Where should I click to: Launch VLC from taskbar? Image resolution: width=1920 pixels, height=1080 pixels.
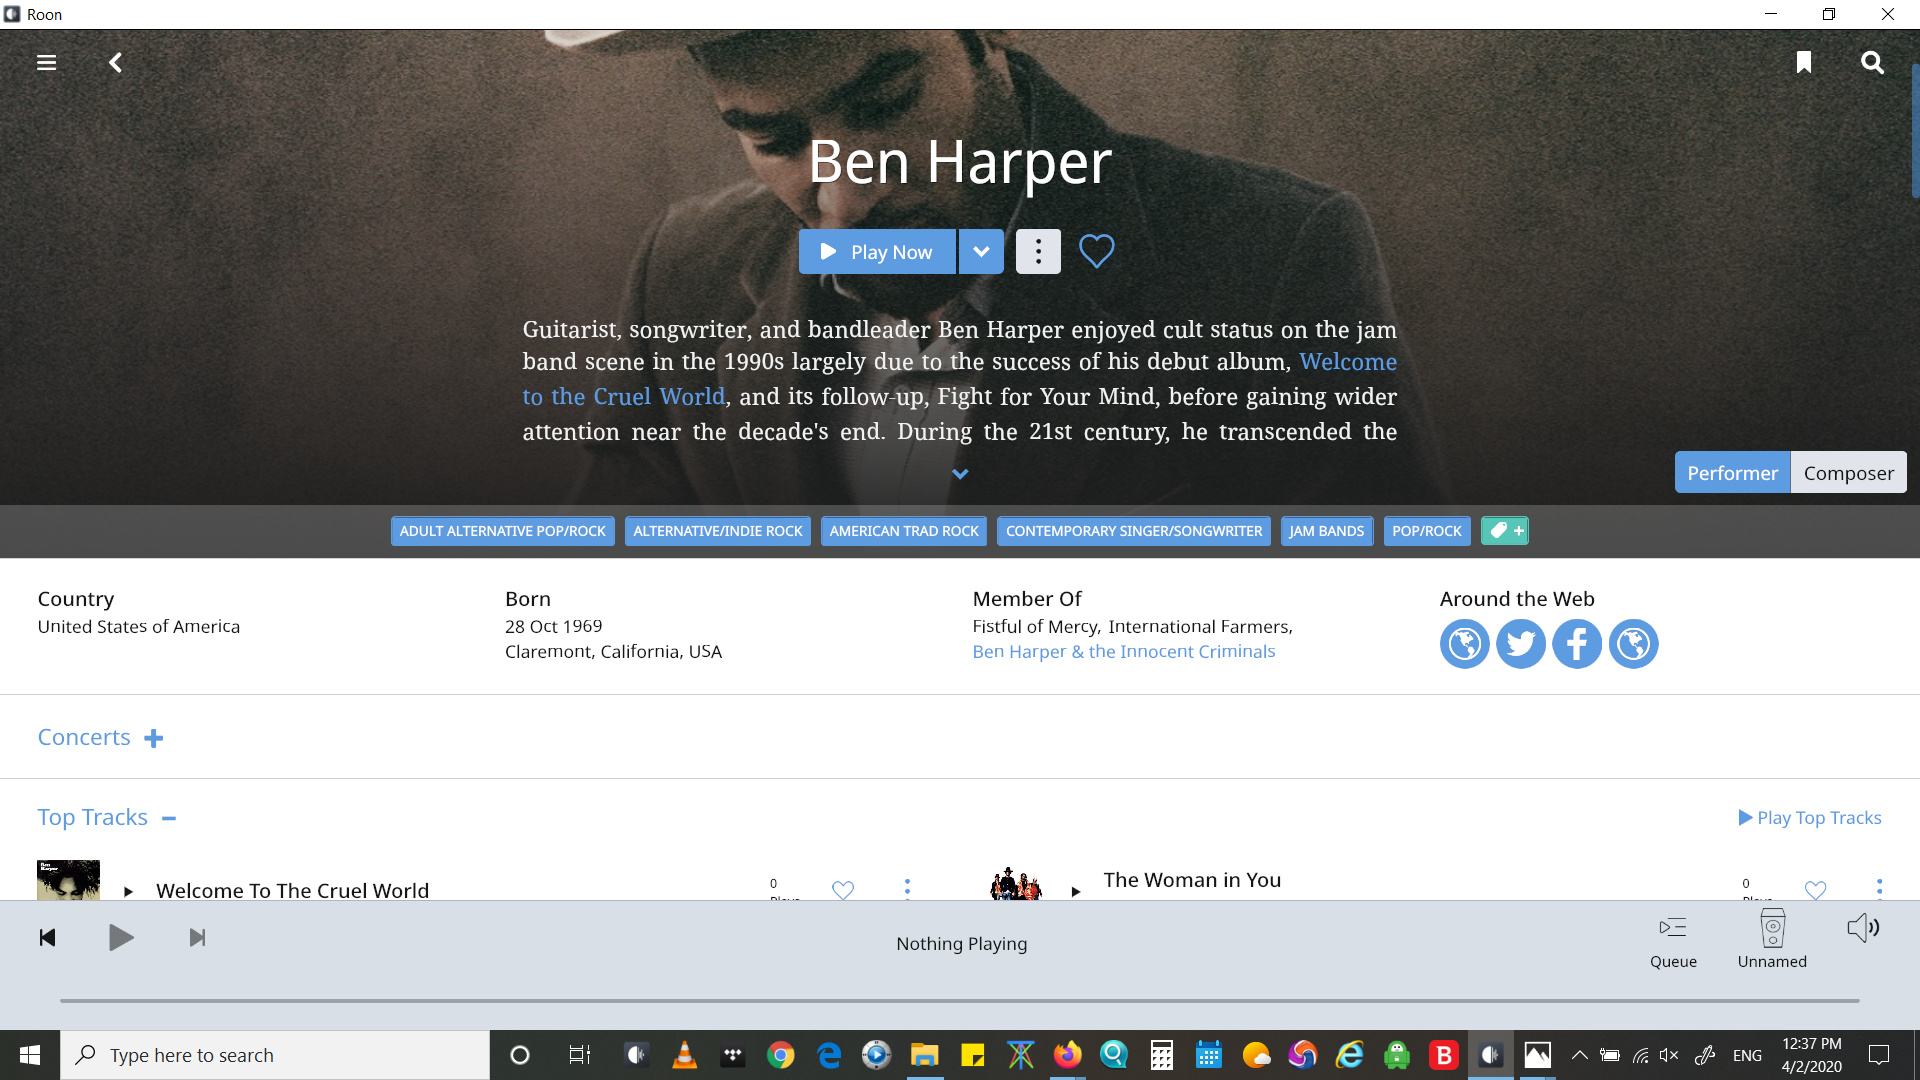[684, 1055]
